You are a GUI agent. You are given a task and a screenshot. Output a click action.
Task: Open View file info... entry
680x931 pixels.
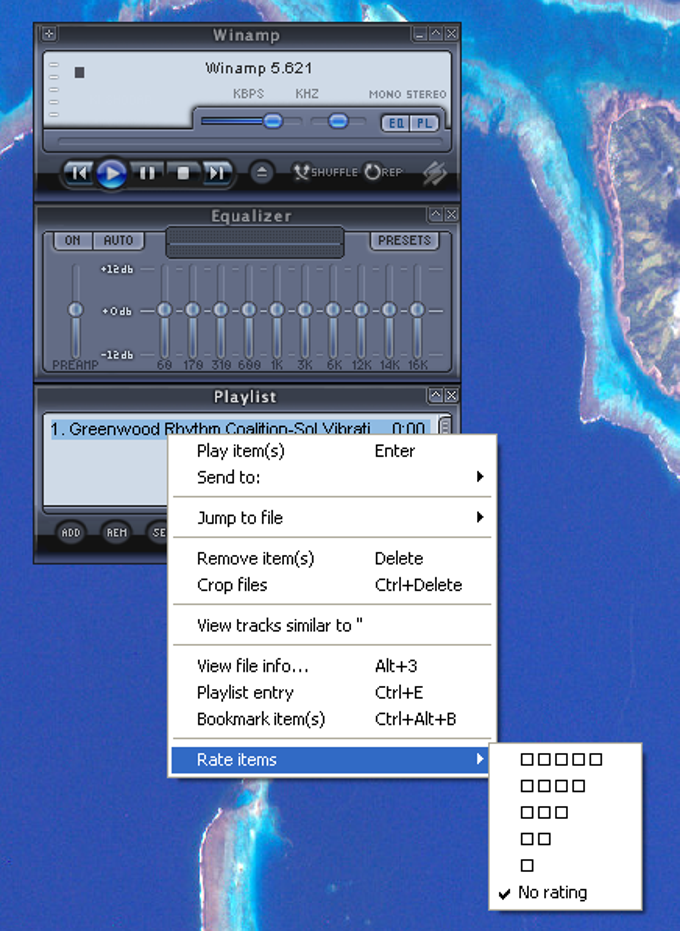[333, 666]
